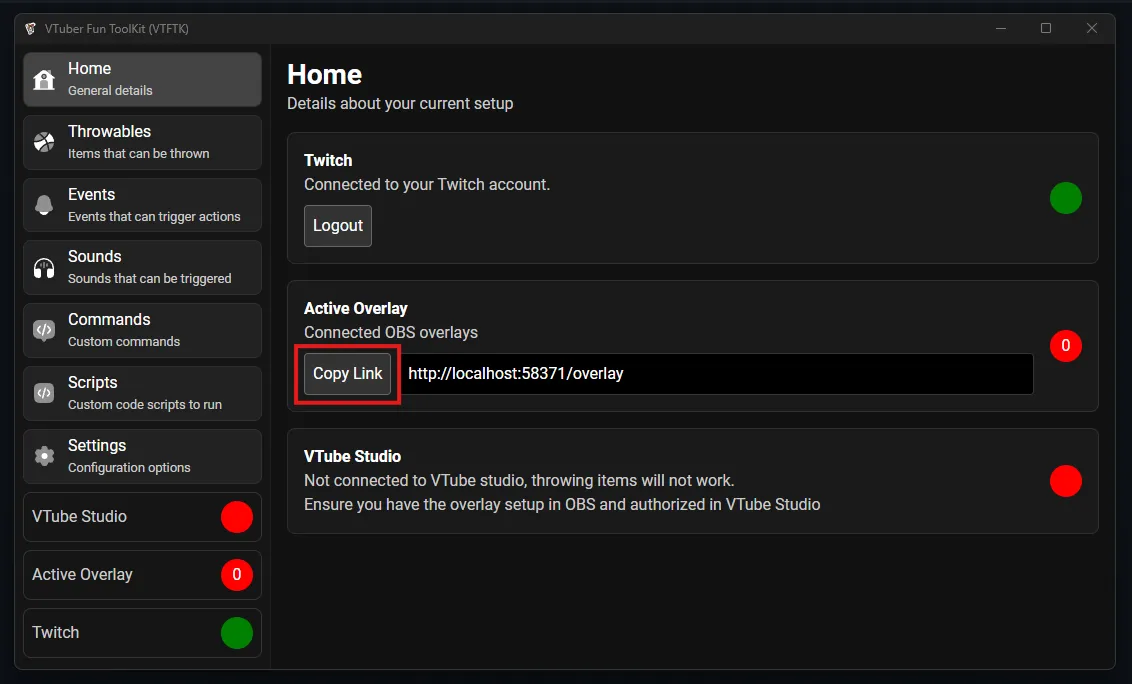Open the Throwables menu item
The height and width of the screenshot is (684, 1132).
pyautogui.click(x=142, y=142)
